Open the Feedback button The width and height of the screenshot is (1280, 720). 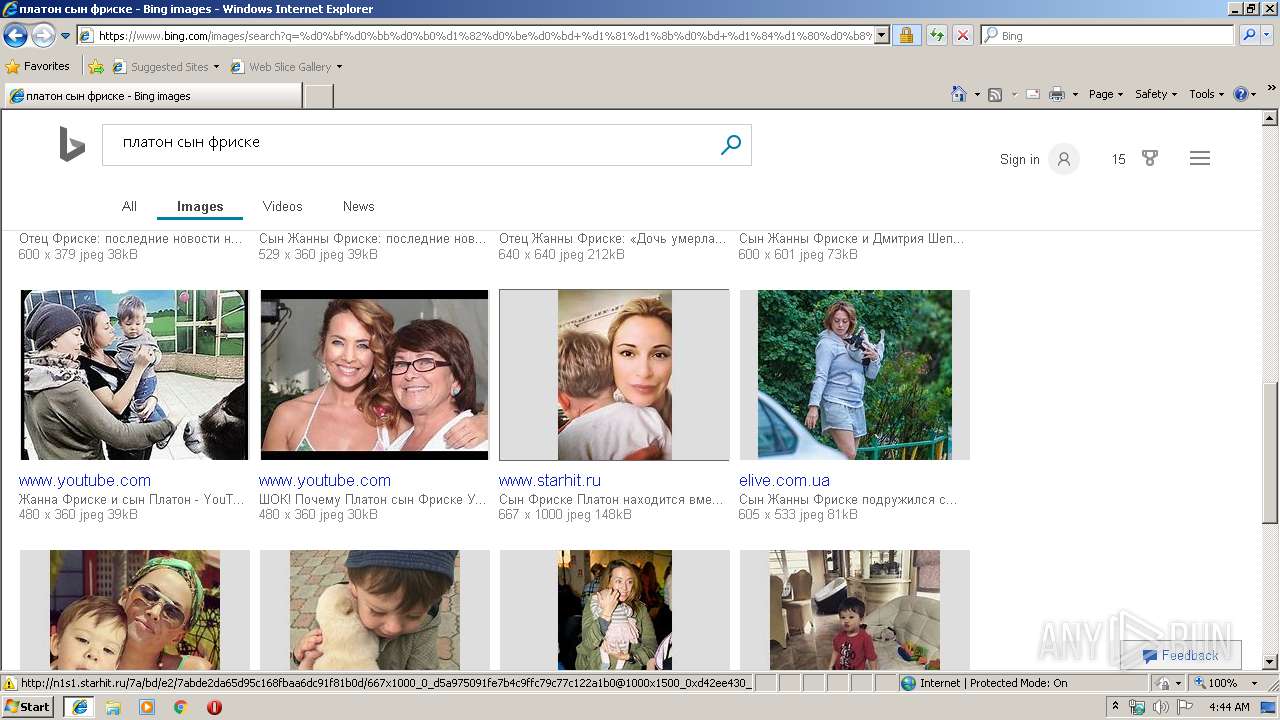coord(1180,655)
